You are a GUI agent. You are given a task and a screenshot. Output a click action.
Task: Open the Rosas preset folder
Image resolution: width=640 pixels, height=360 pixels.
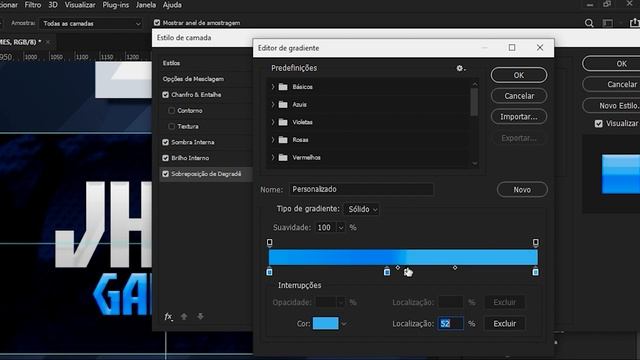[x=300, y=140]
